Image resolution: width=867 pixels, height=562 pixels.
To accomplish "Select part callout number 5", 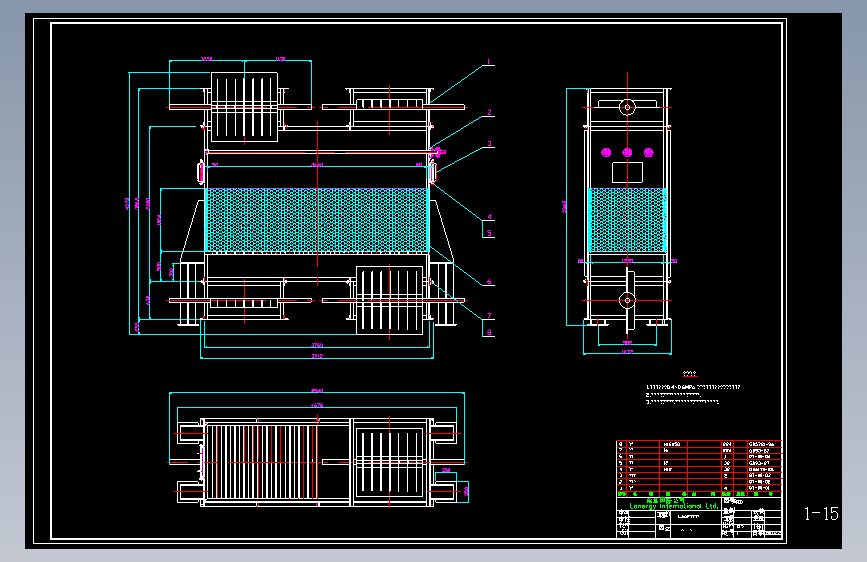I will (x=489, y=233).
